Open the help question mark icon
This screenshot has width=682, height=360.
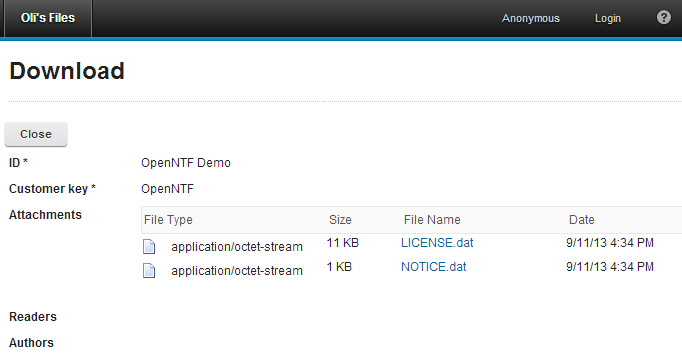point(664,17)
